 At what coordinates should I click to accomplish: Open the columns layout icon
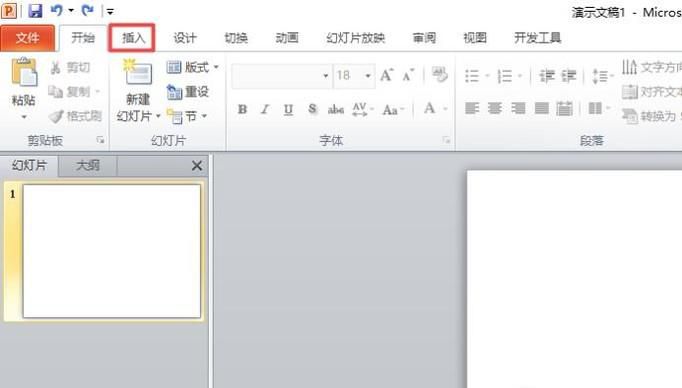coord(595,108)
